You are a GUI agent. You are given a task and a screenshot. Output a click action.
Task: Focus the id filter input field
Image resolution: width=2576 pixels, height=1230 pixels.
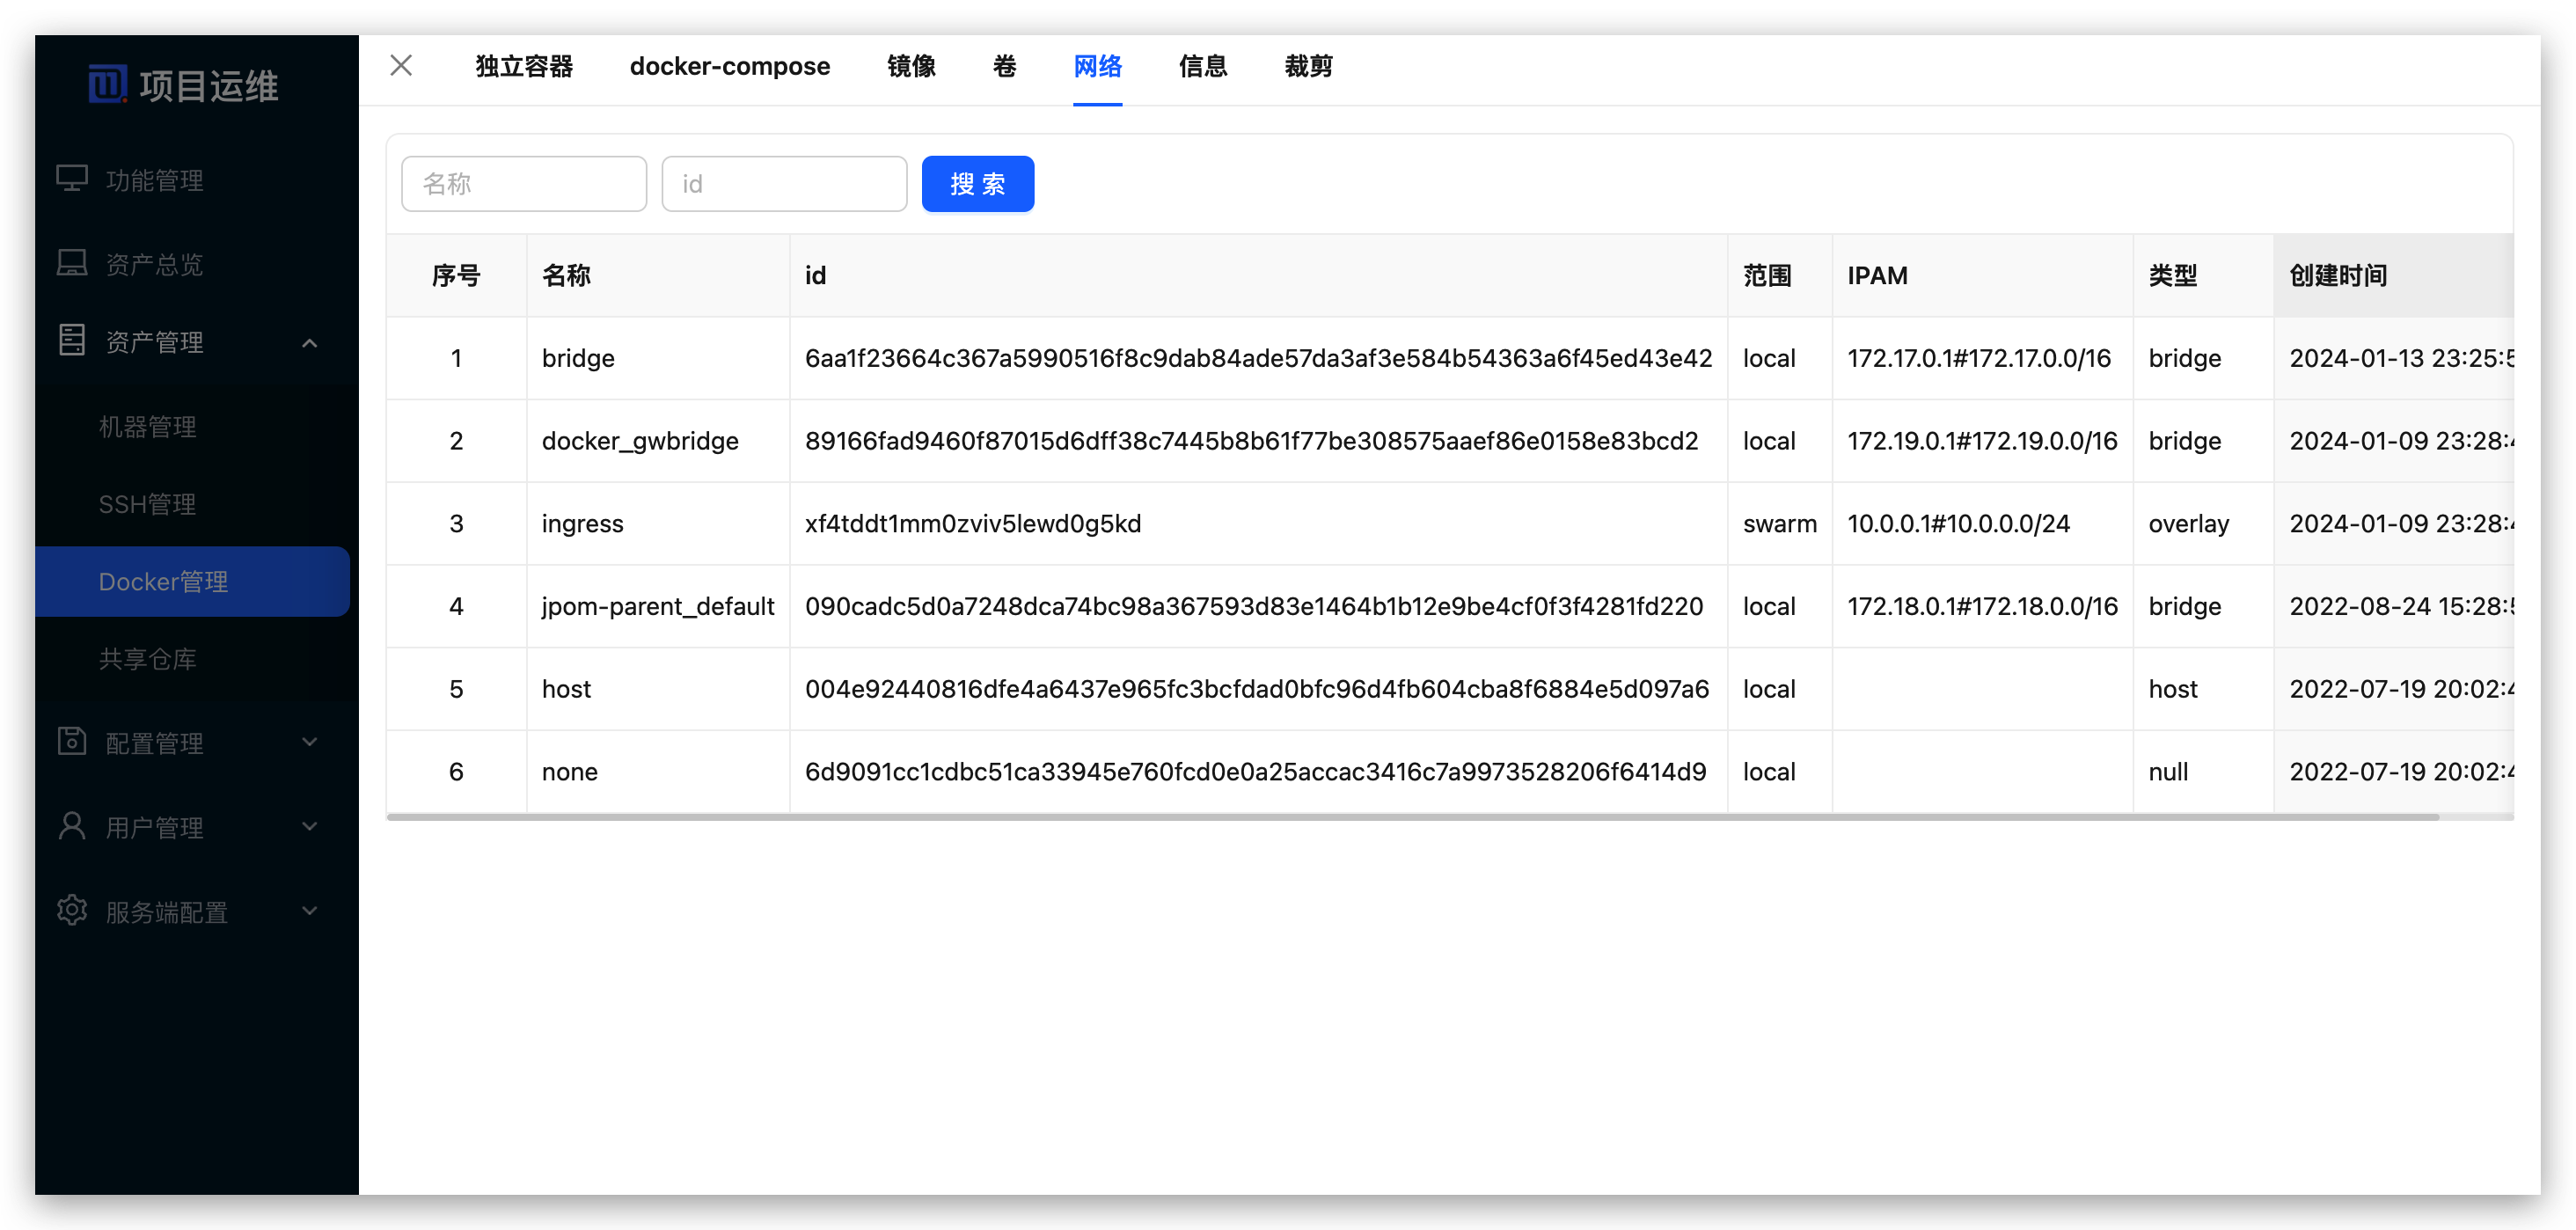(x=784, y=184)
